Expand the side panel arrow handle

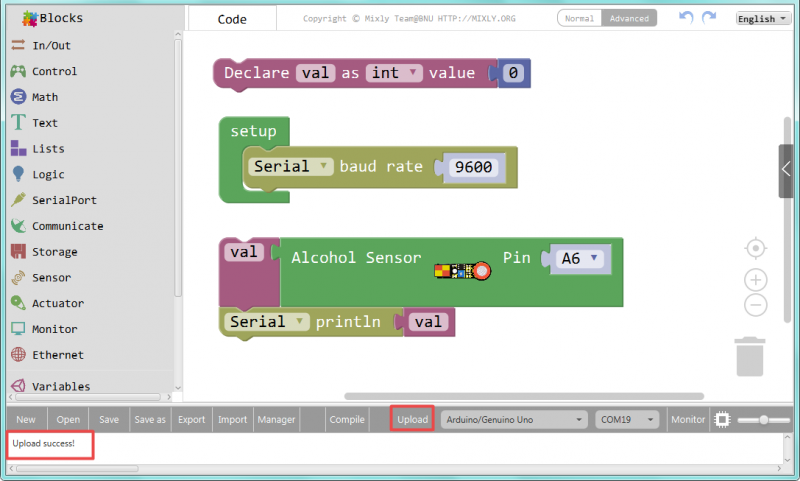coord(787,170)
